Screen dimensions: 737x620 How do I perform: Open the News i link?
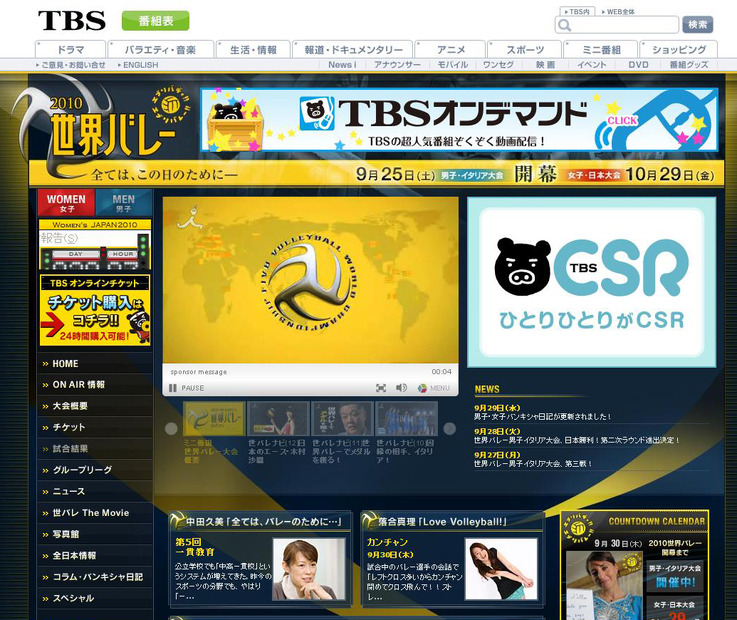(342, 65)
